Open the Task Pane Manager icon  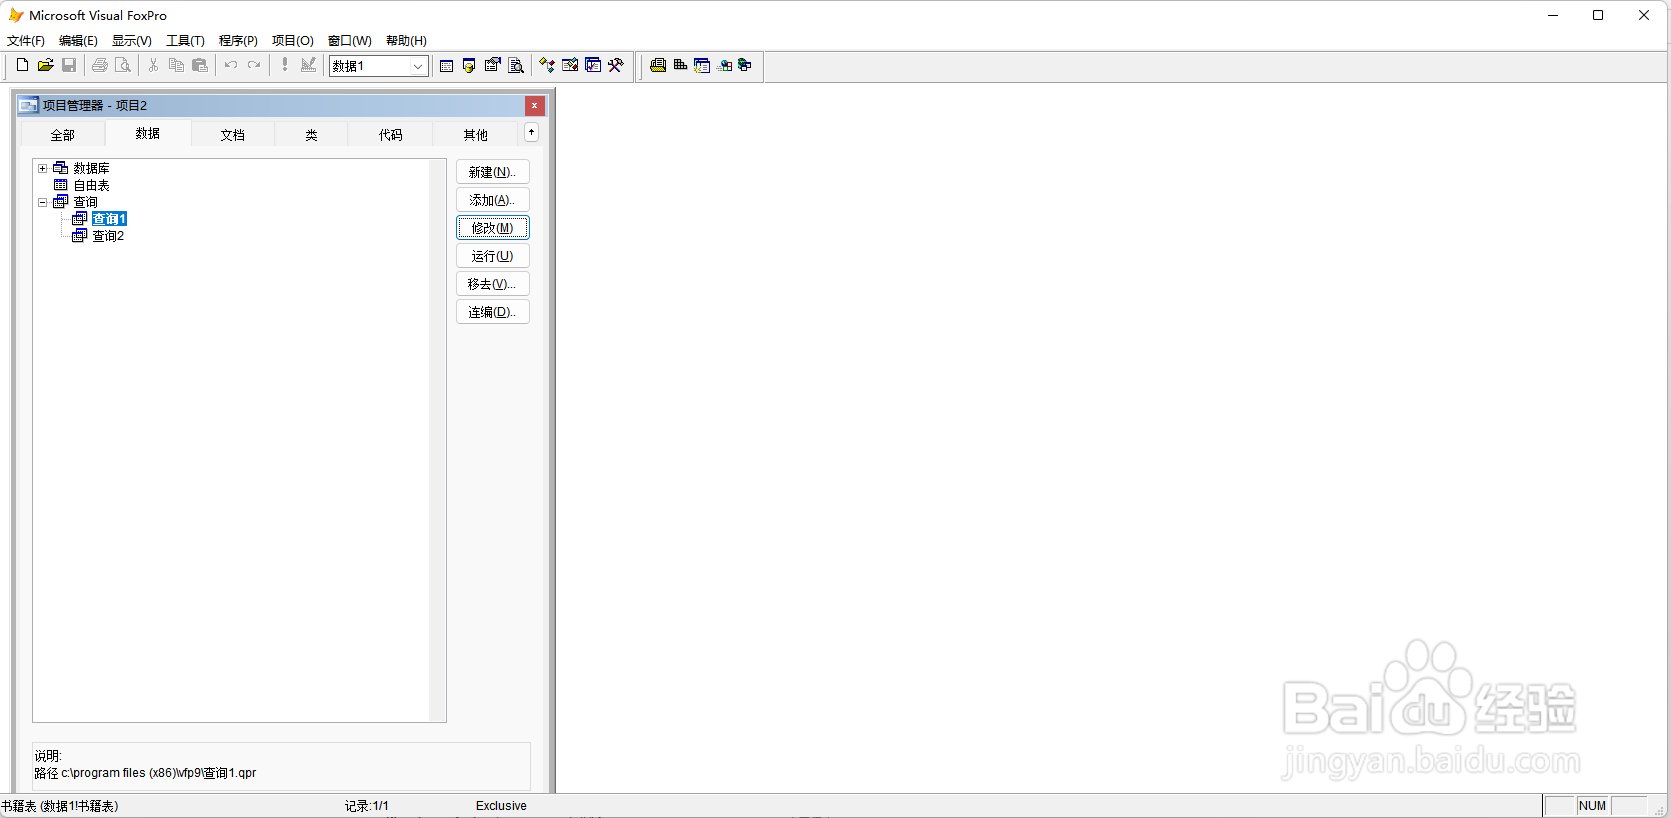593,65
